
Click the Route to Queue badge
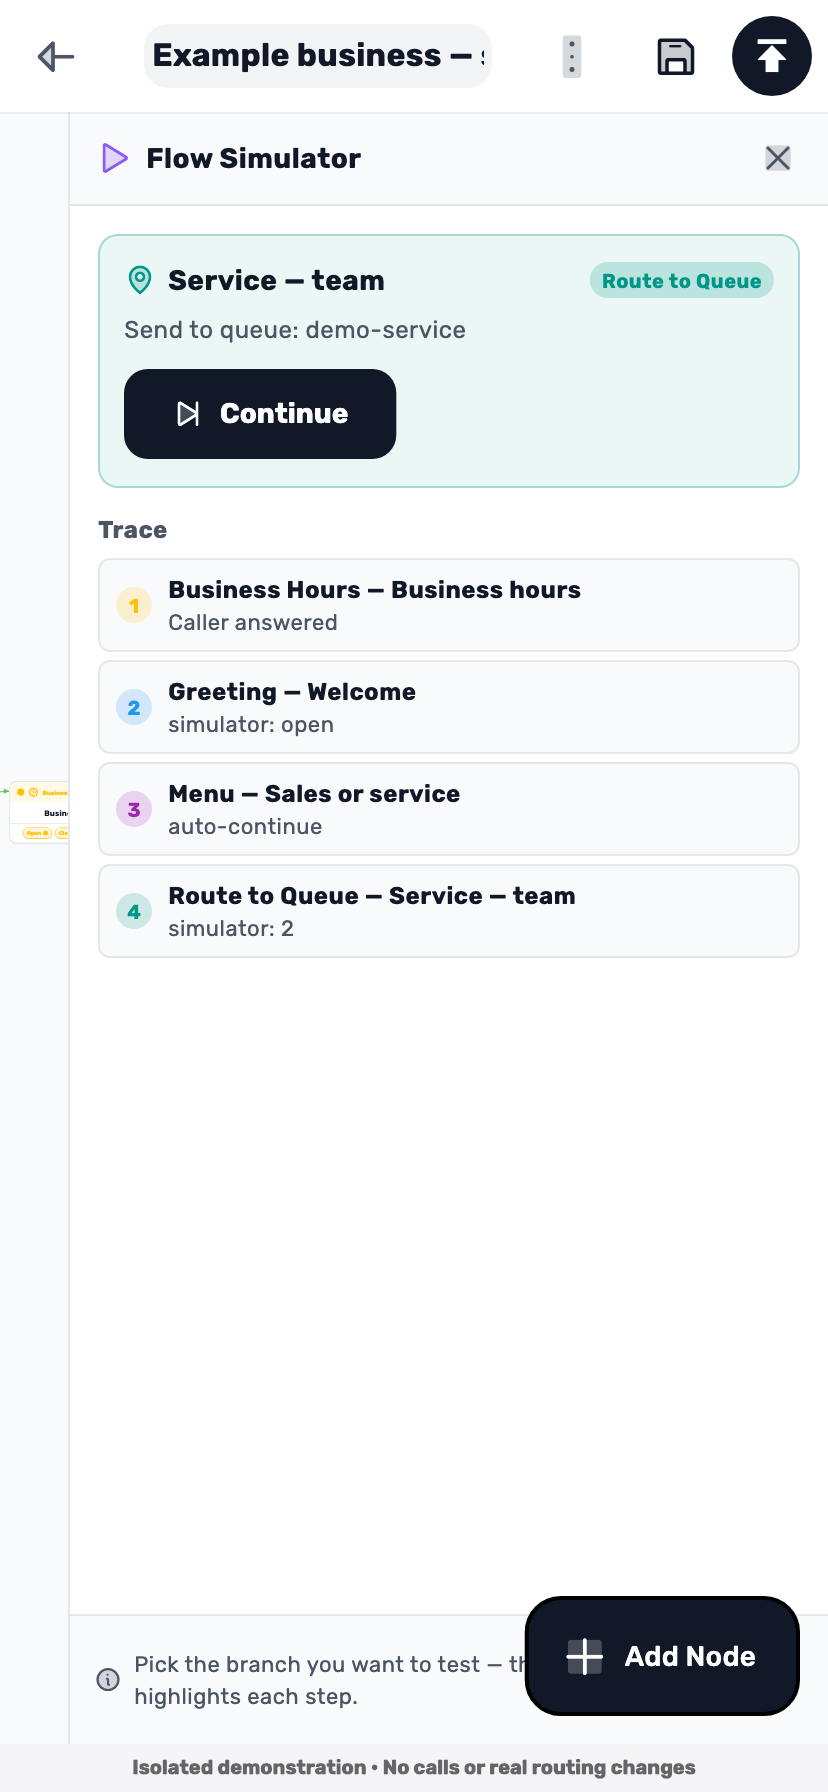(x=682, y=281)
